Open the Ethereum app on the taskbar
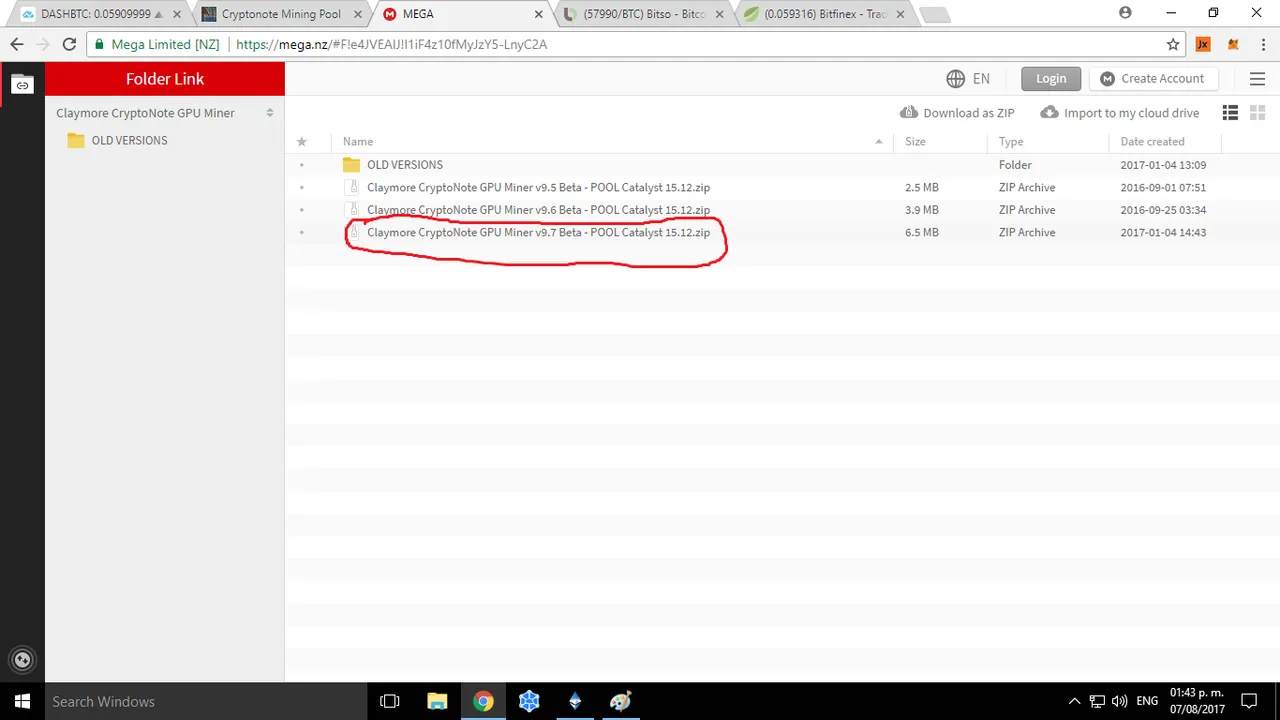The height and width of the screenshot is (720, 1280). (575, 701)
